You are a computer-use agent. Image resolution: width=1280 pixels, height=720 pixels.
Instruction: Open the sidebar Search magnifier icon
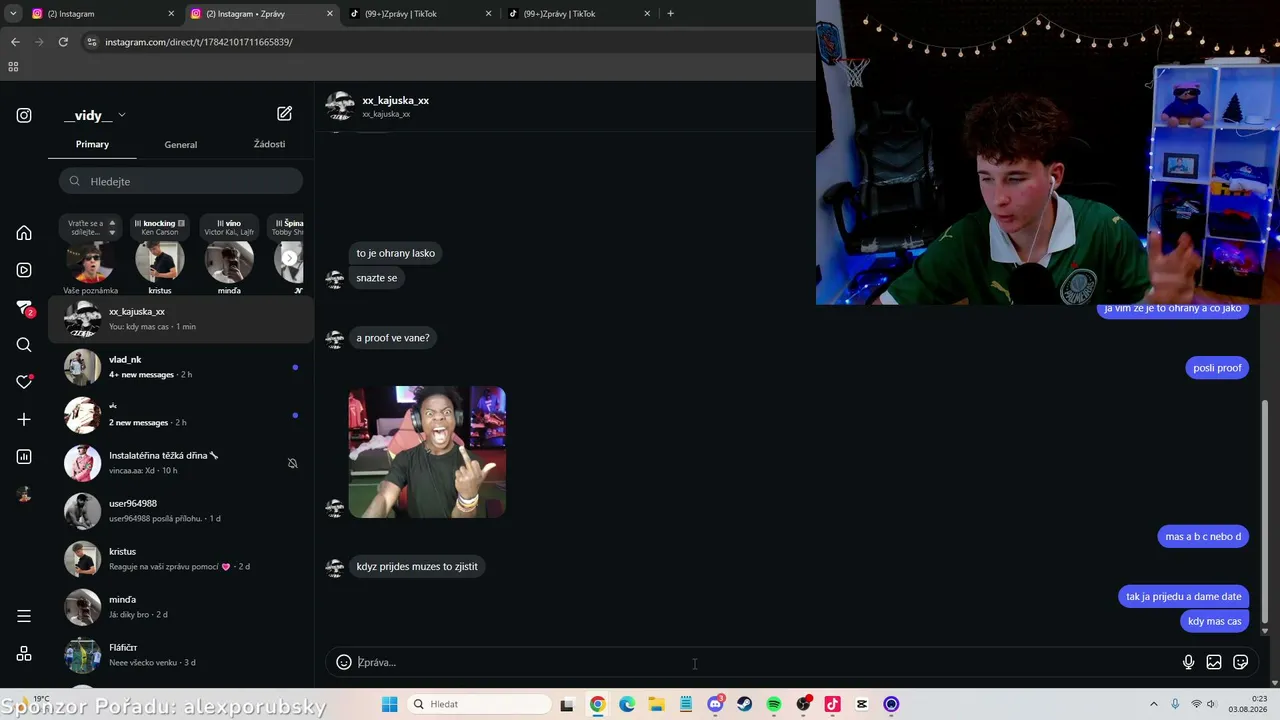coord(24,345)
